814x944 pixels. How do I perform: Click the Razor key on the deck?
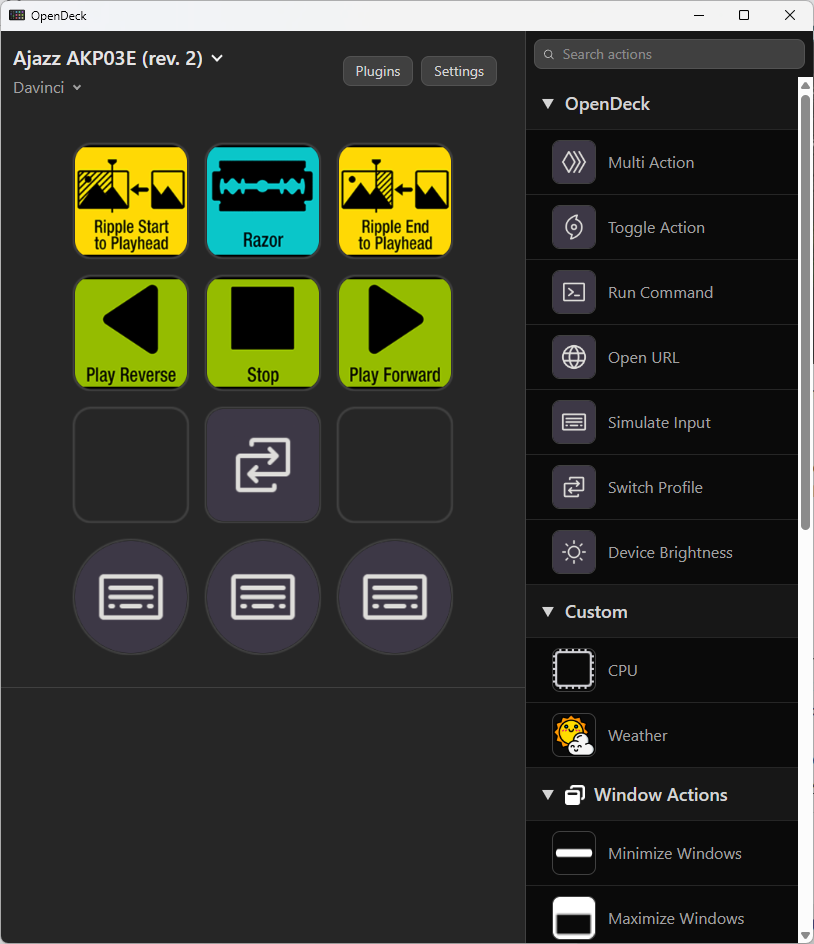(x=263, y=200)
